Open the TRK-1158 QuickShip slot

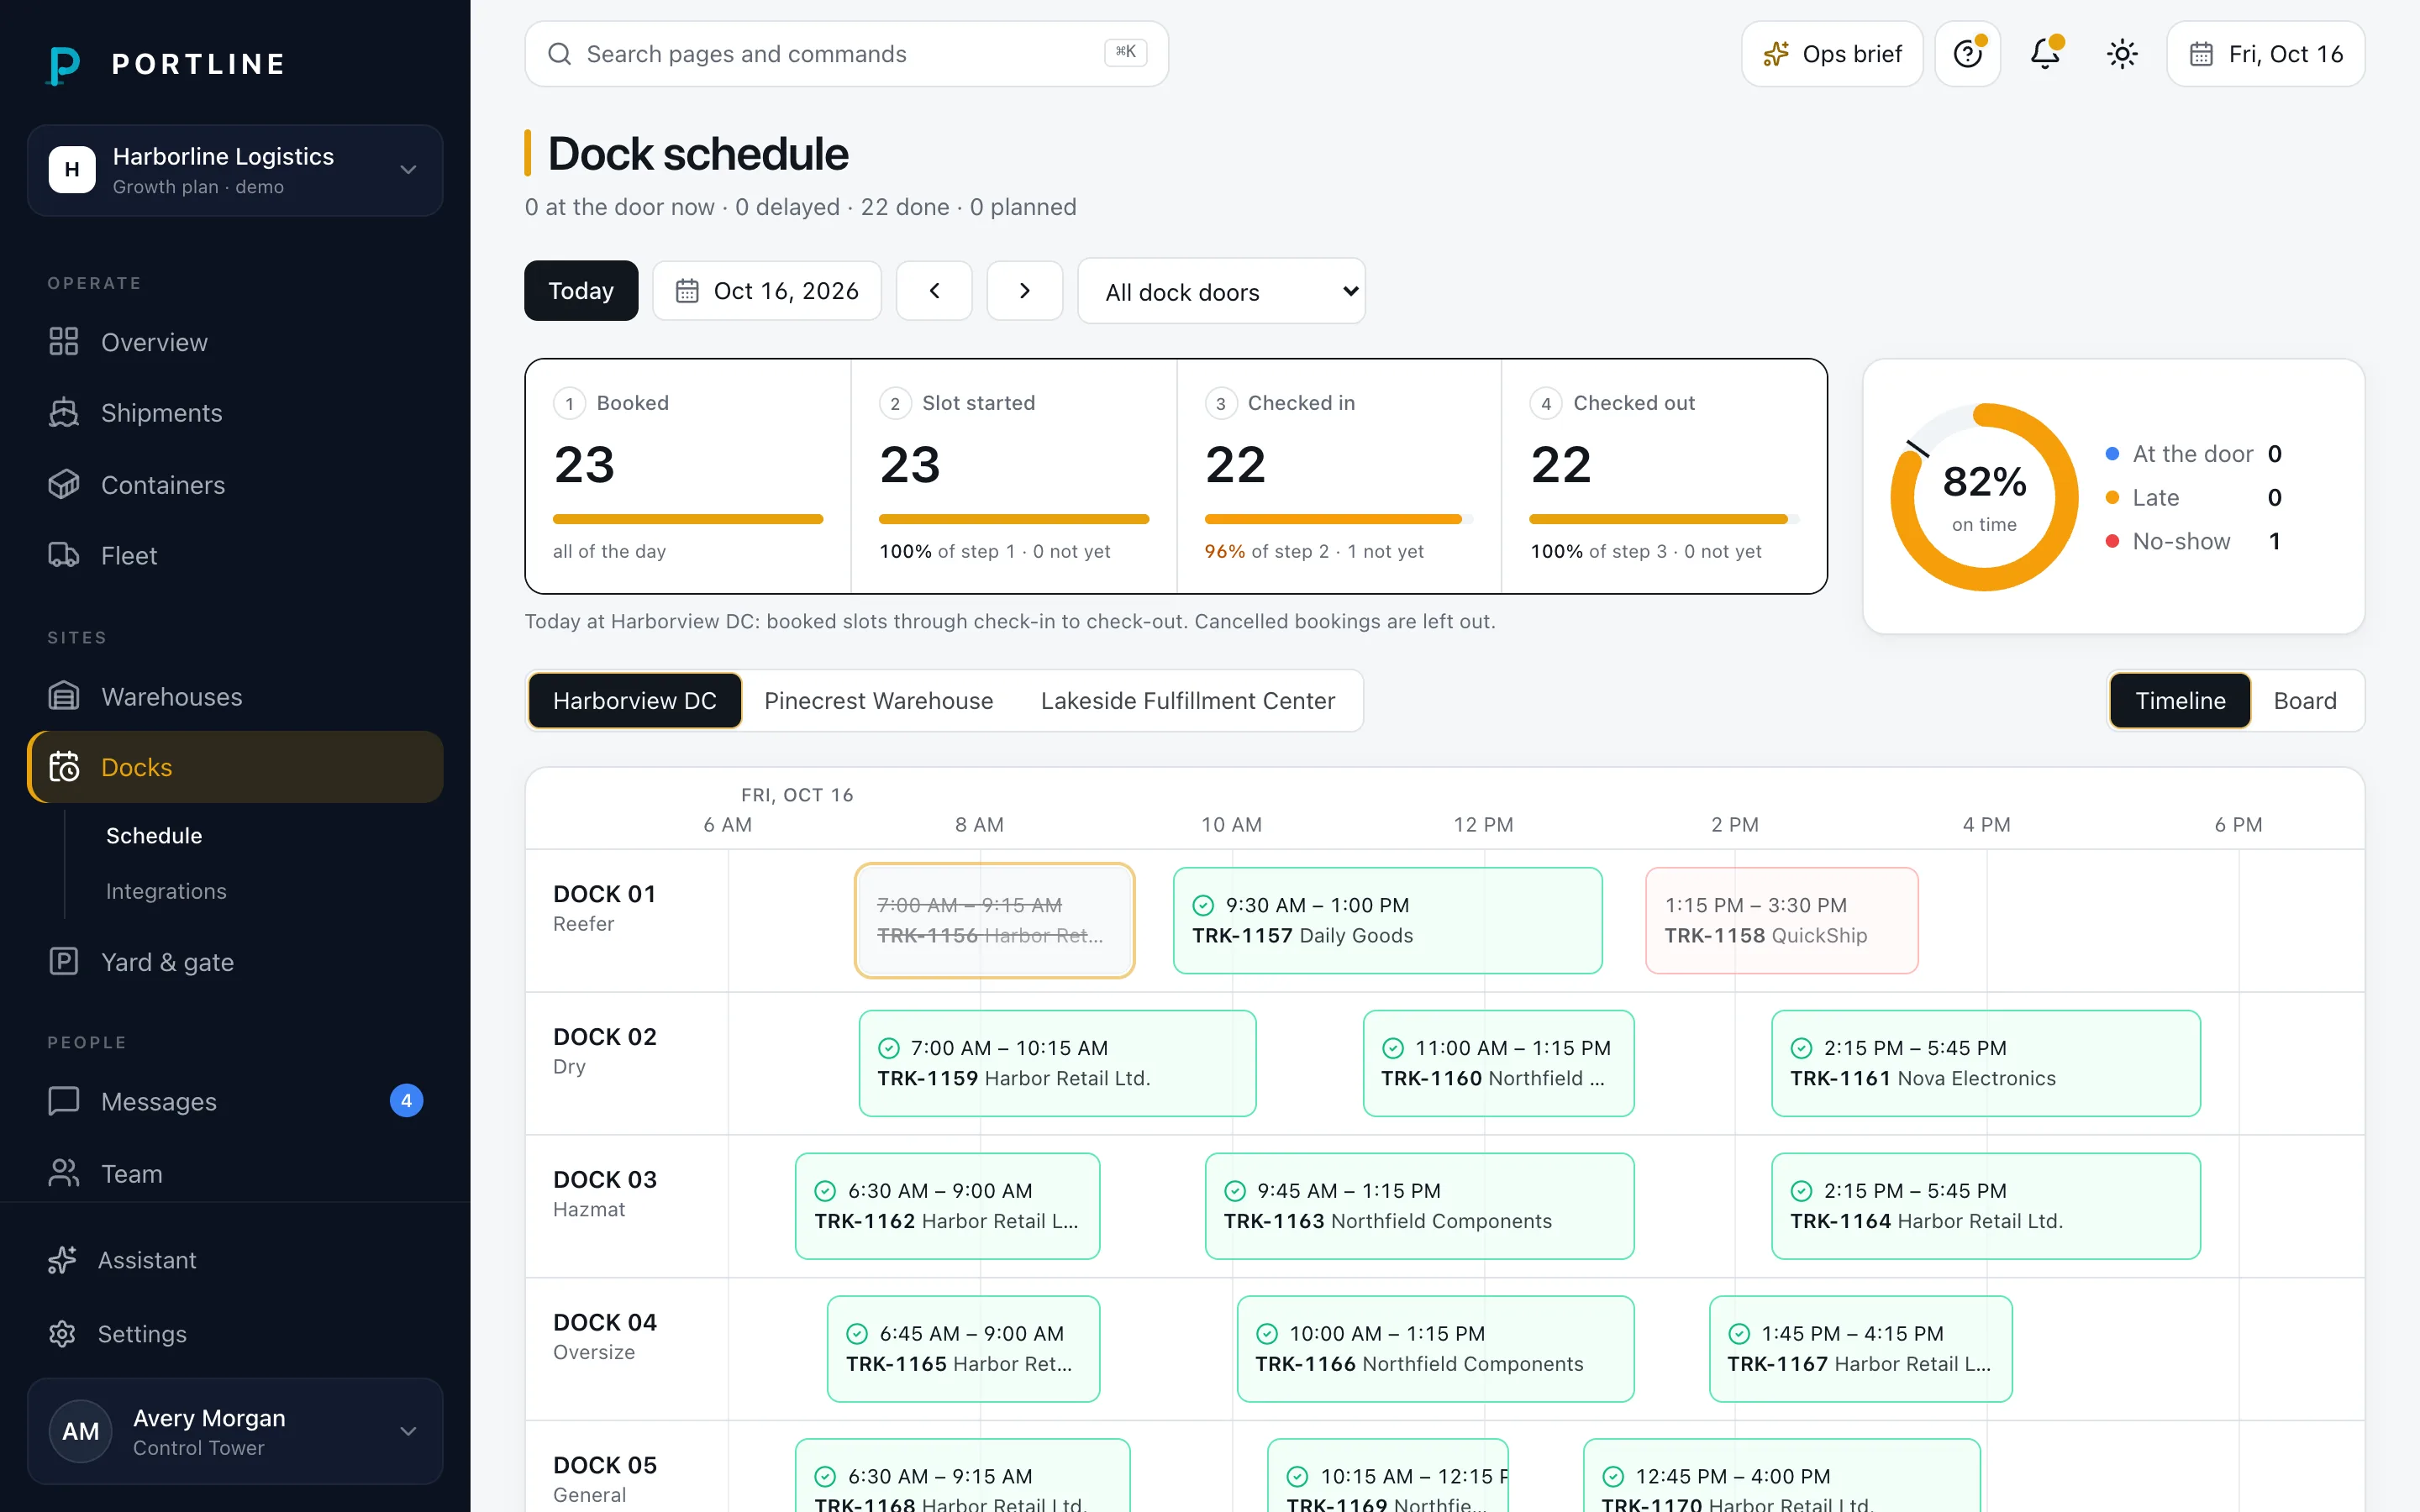pos(1782,920)
